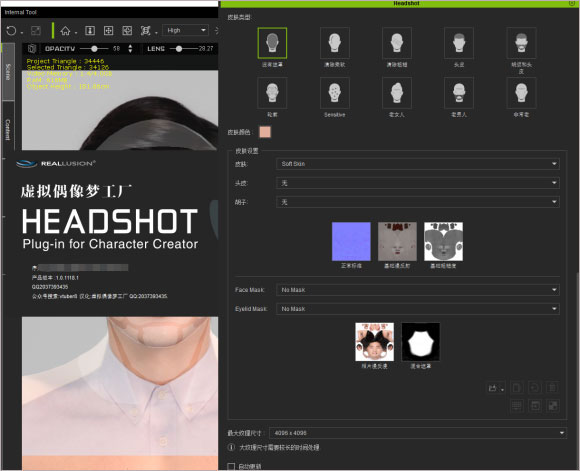Switch to the Scene side tab
The image size is (580, 471).
coord(8,72)
